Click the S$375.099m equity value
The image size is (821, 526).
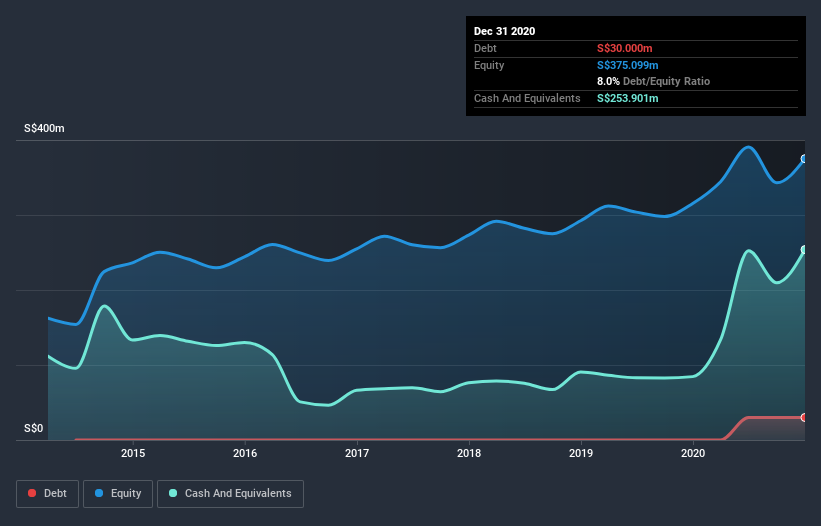pyautogui.click(x=628, y=65)
